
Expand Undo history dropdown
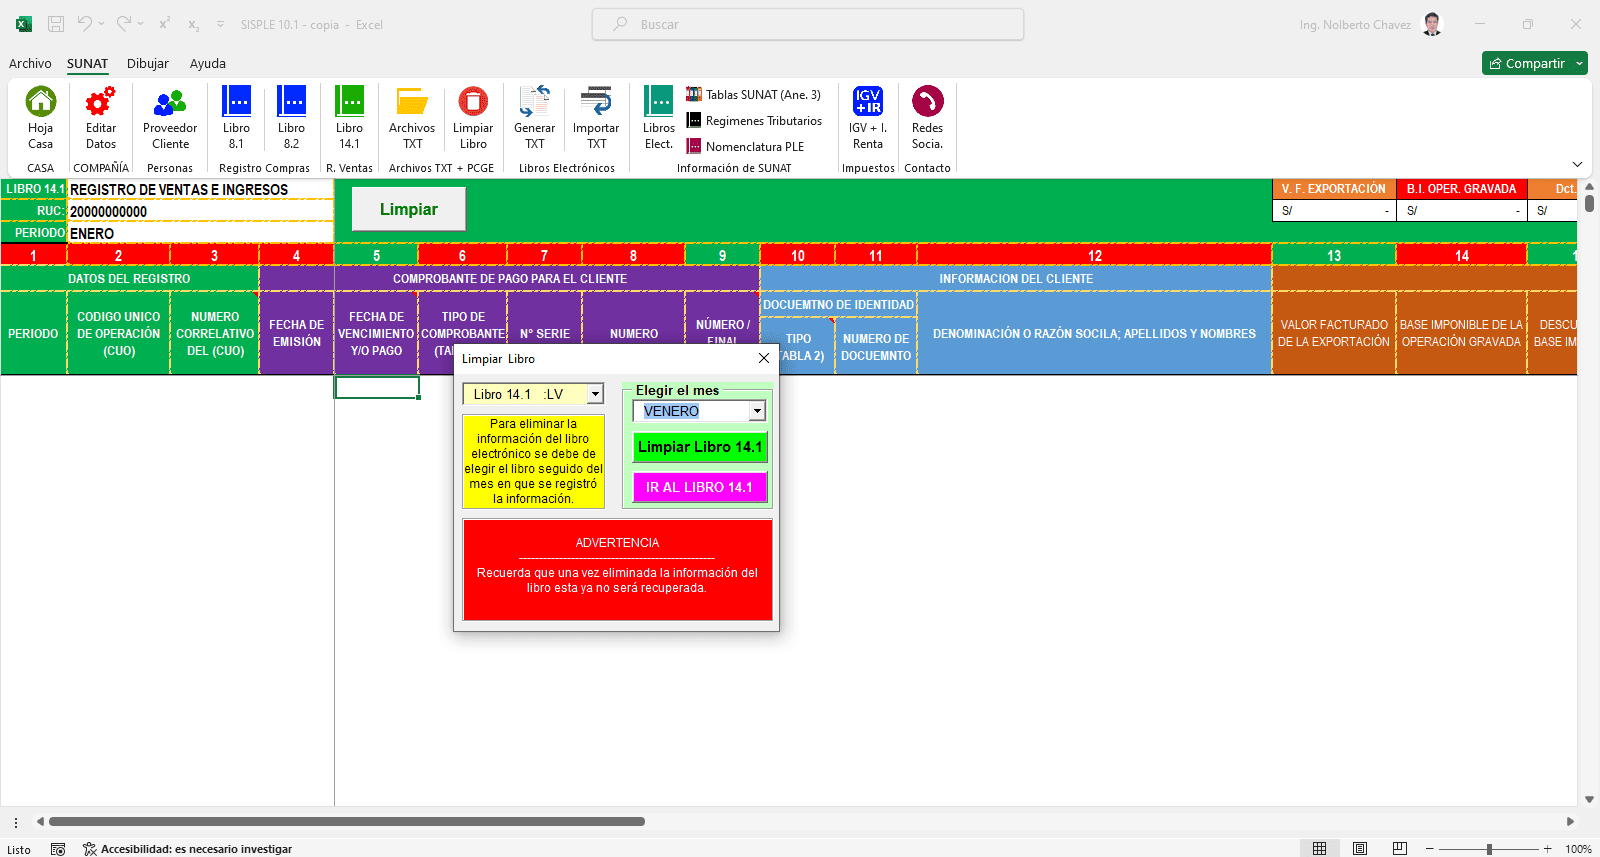click(102, 24)
